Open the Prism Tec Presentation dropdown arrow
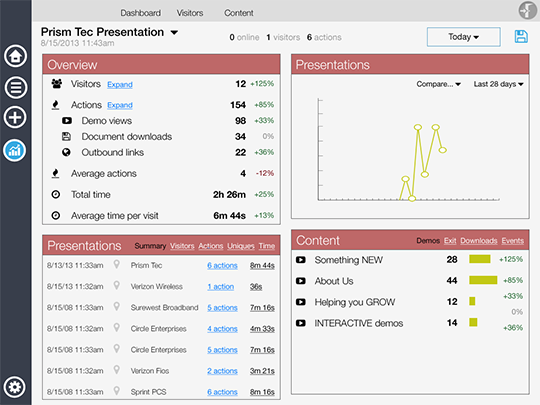 [x=174, y=32]
